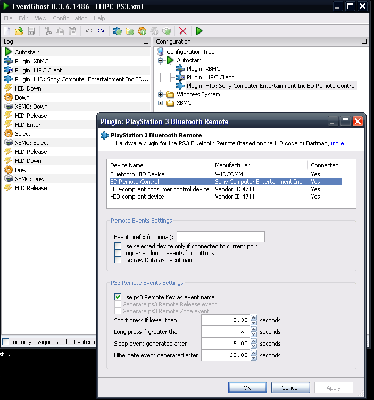Decrease the Long press if greater than value

click(254, 335)
